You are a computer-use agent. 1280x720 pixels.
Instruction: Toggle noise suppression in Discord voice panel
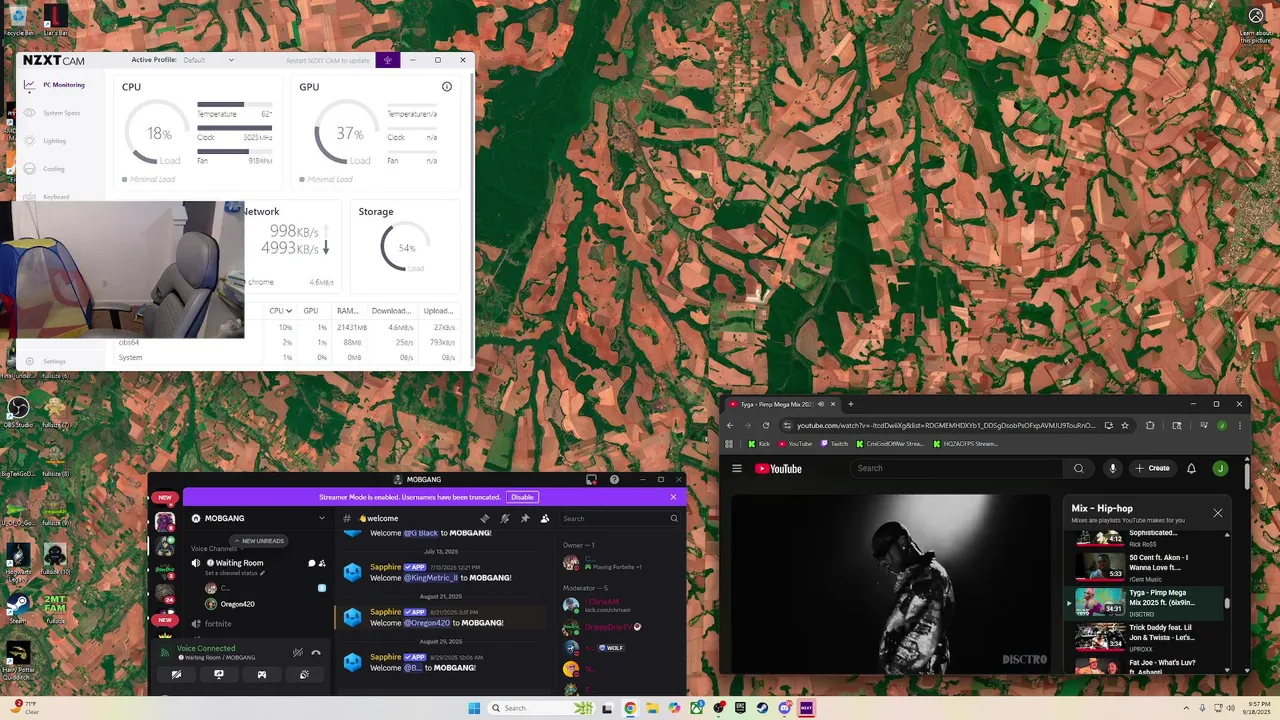[x=297, y=653]
